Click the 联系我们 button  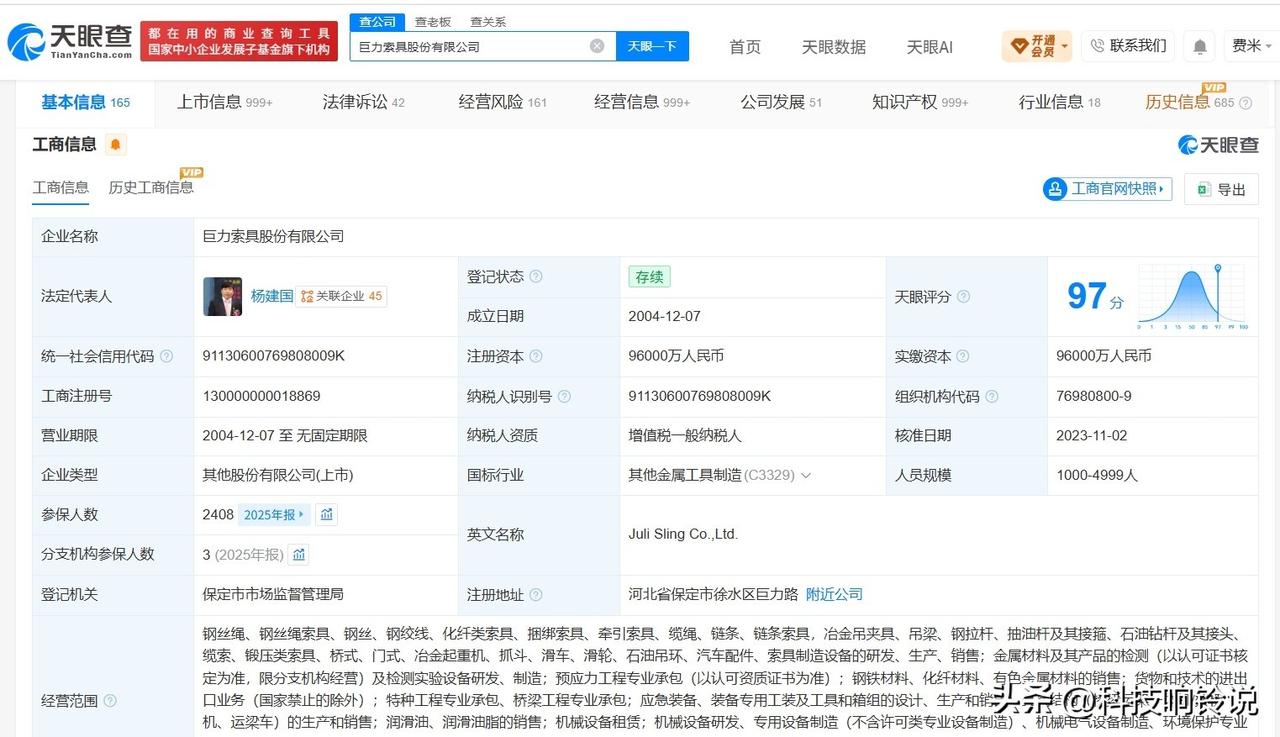tap(1128, 46)
